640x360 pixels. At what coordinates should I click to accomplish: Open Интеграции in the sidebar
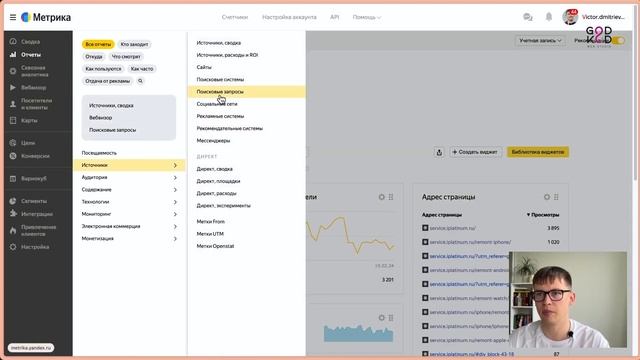point(36,214)
